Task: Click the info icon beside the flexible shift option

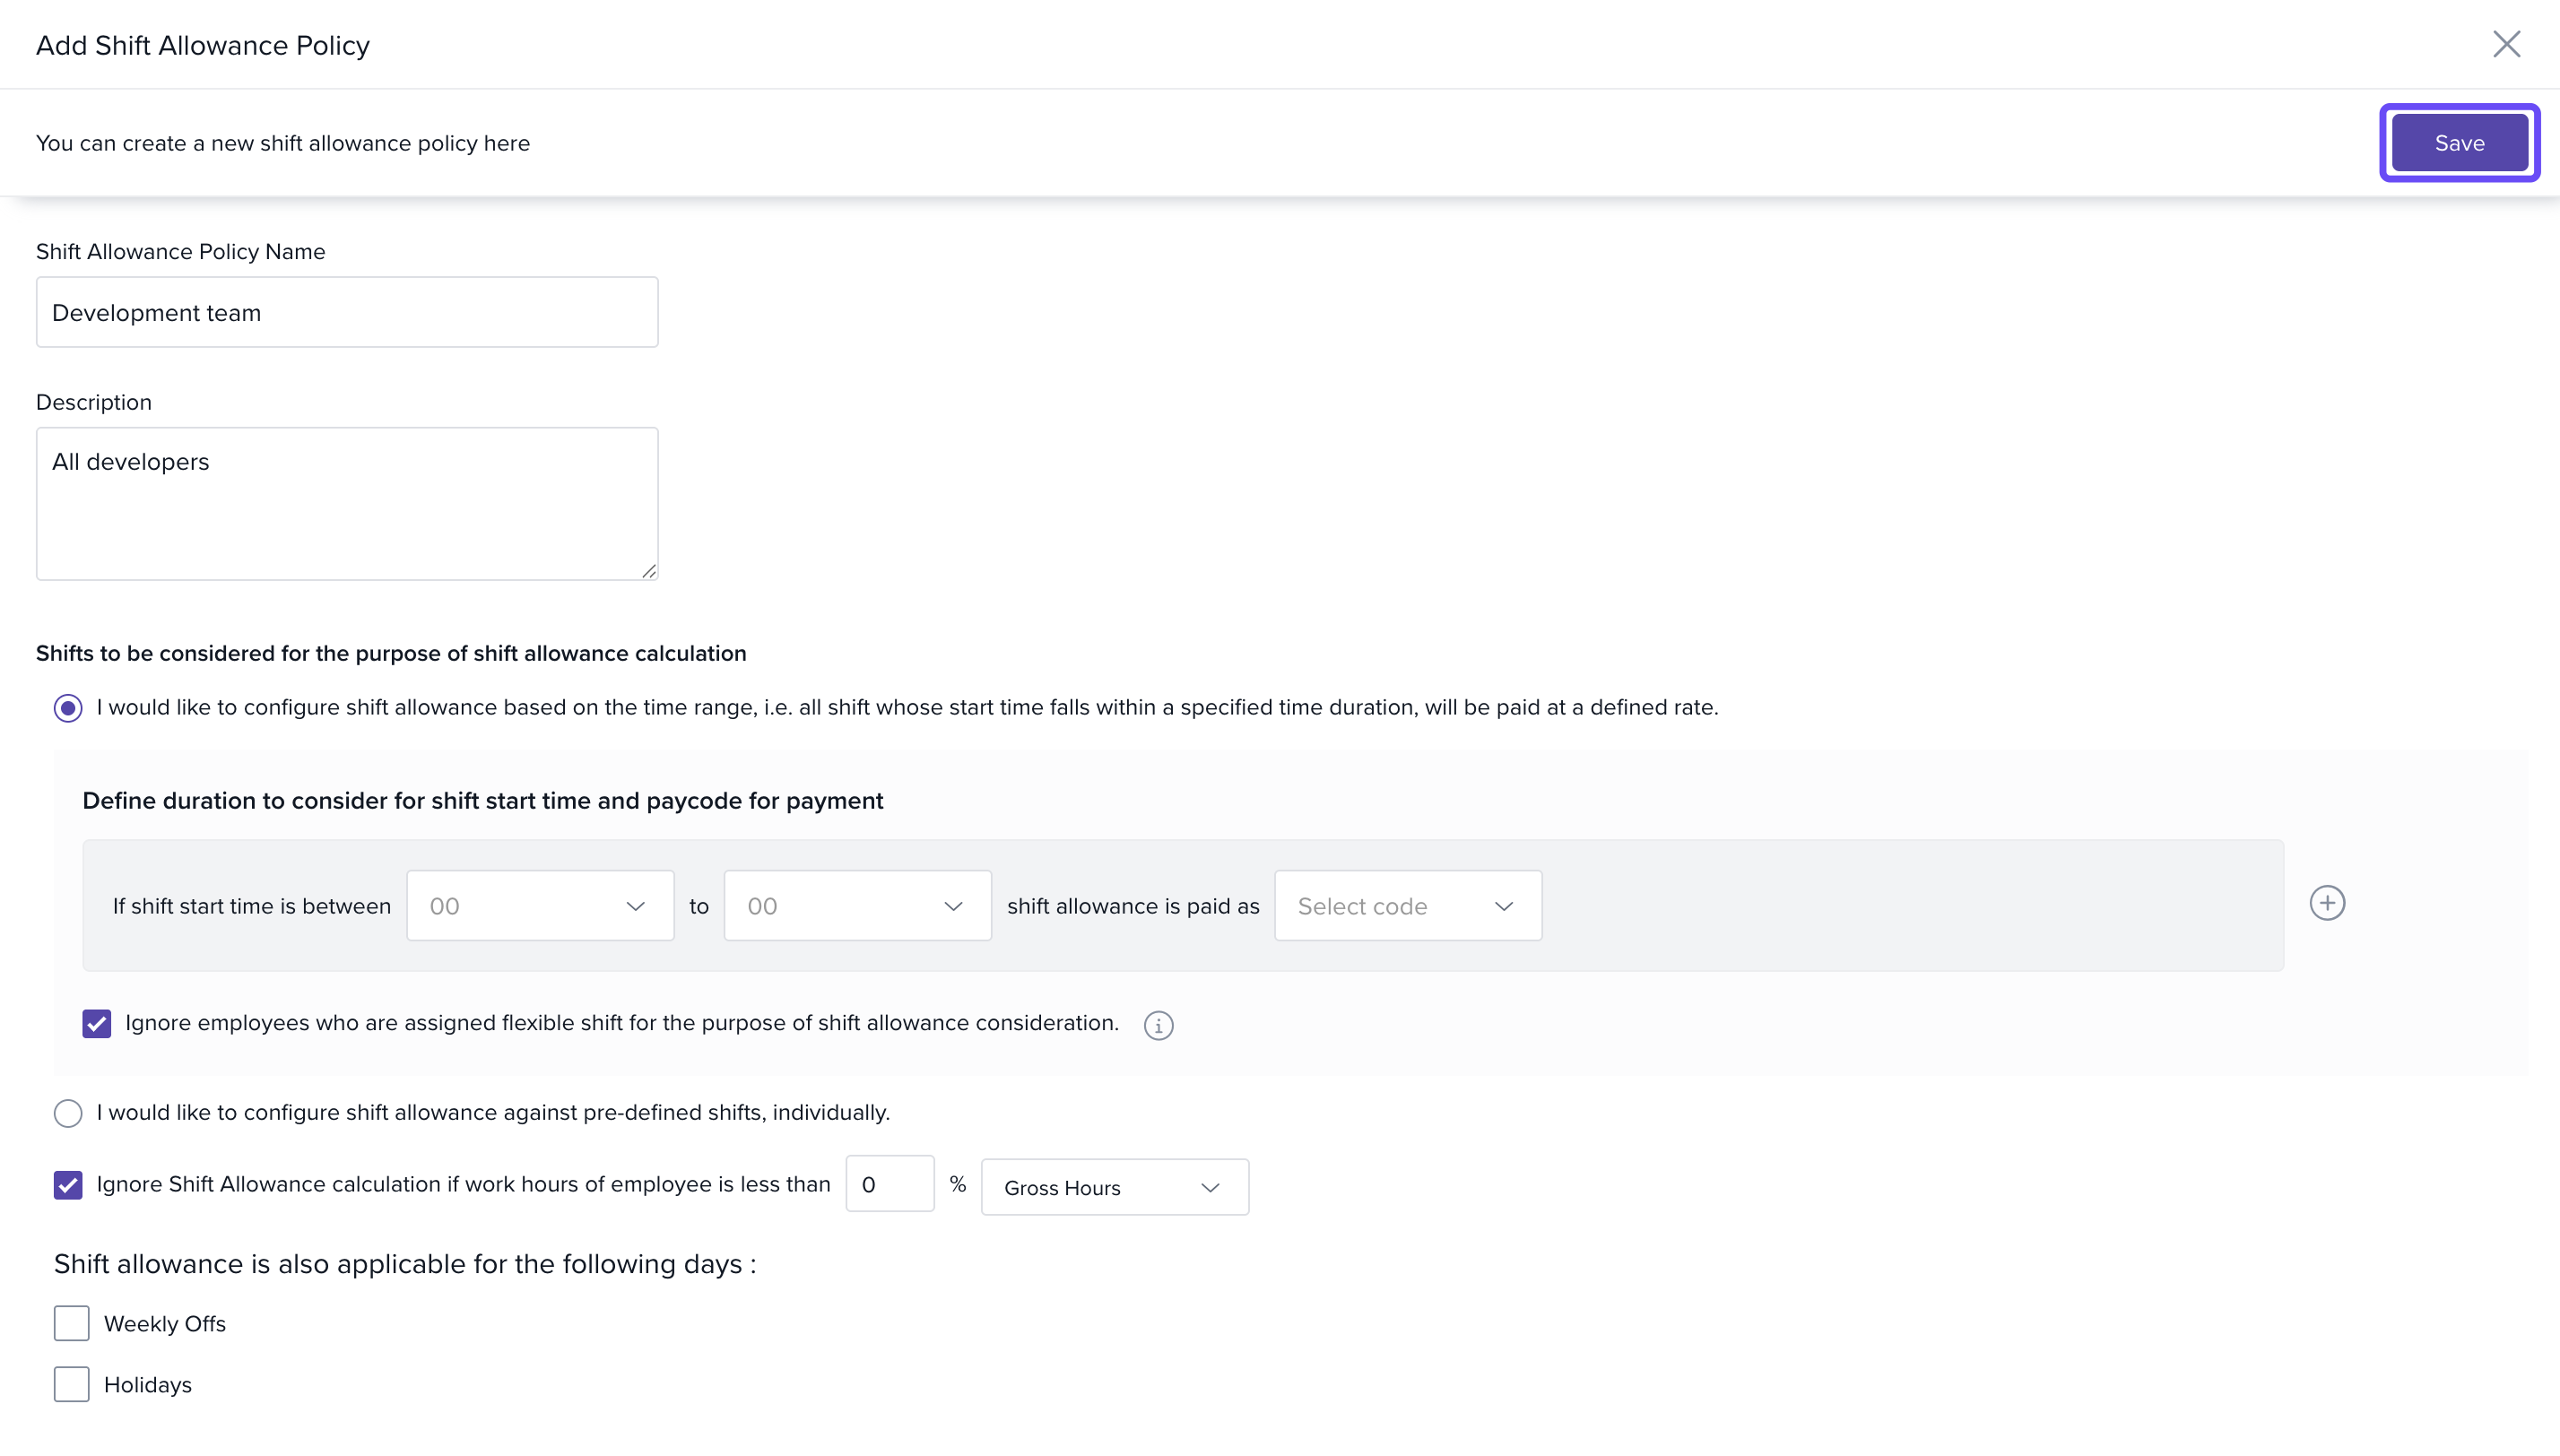Action: tap(1158, 1025)
